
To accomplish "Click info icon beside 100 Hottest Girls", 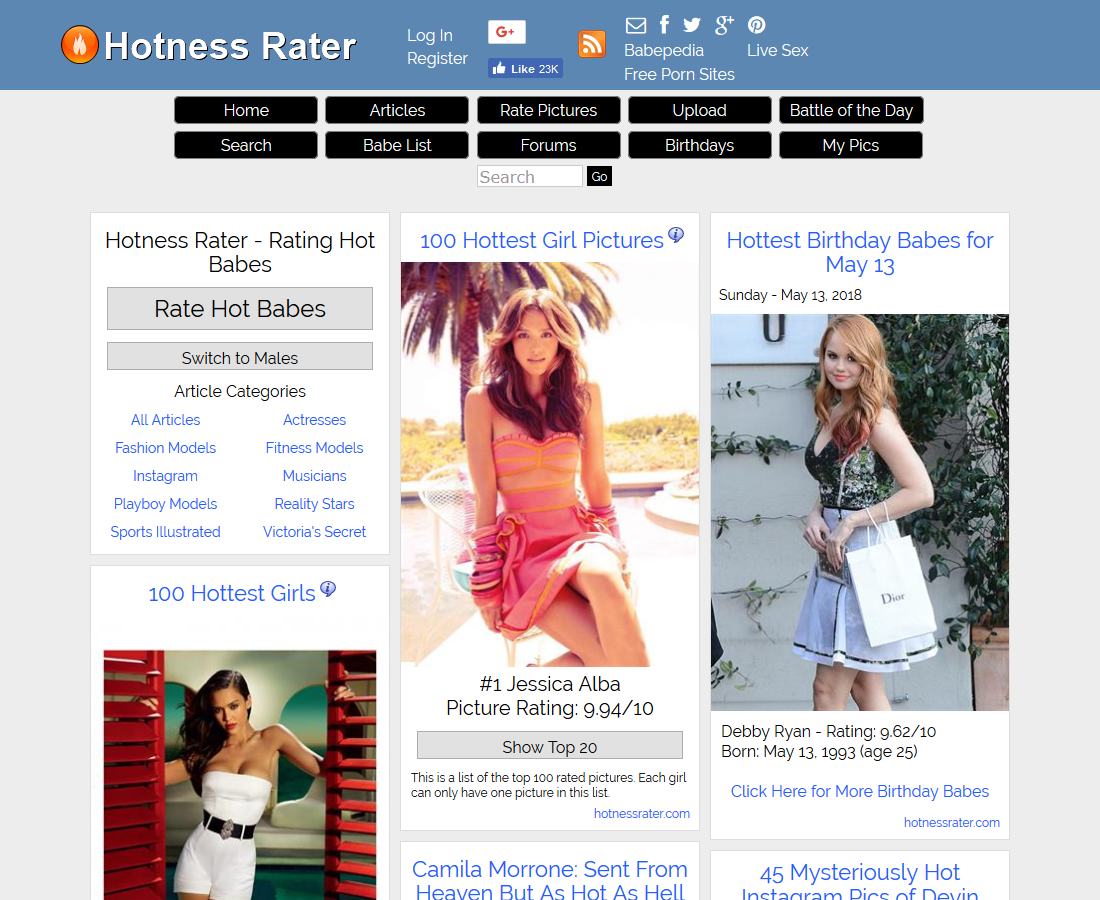I will coord(328,589).
